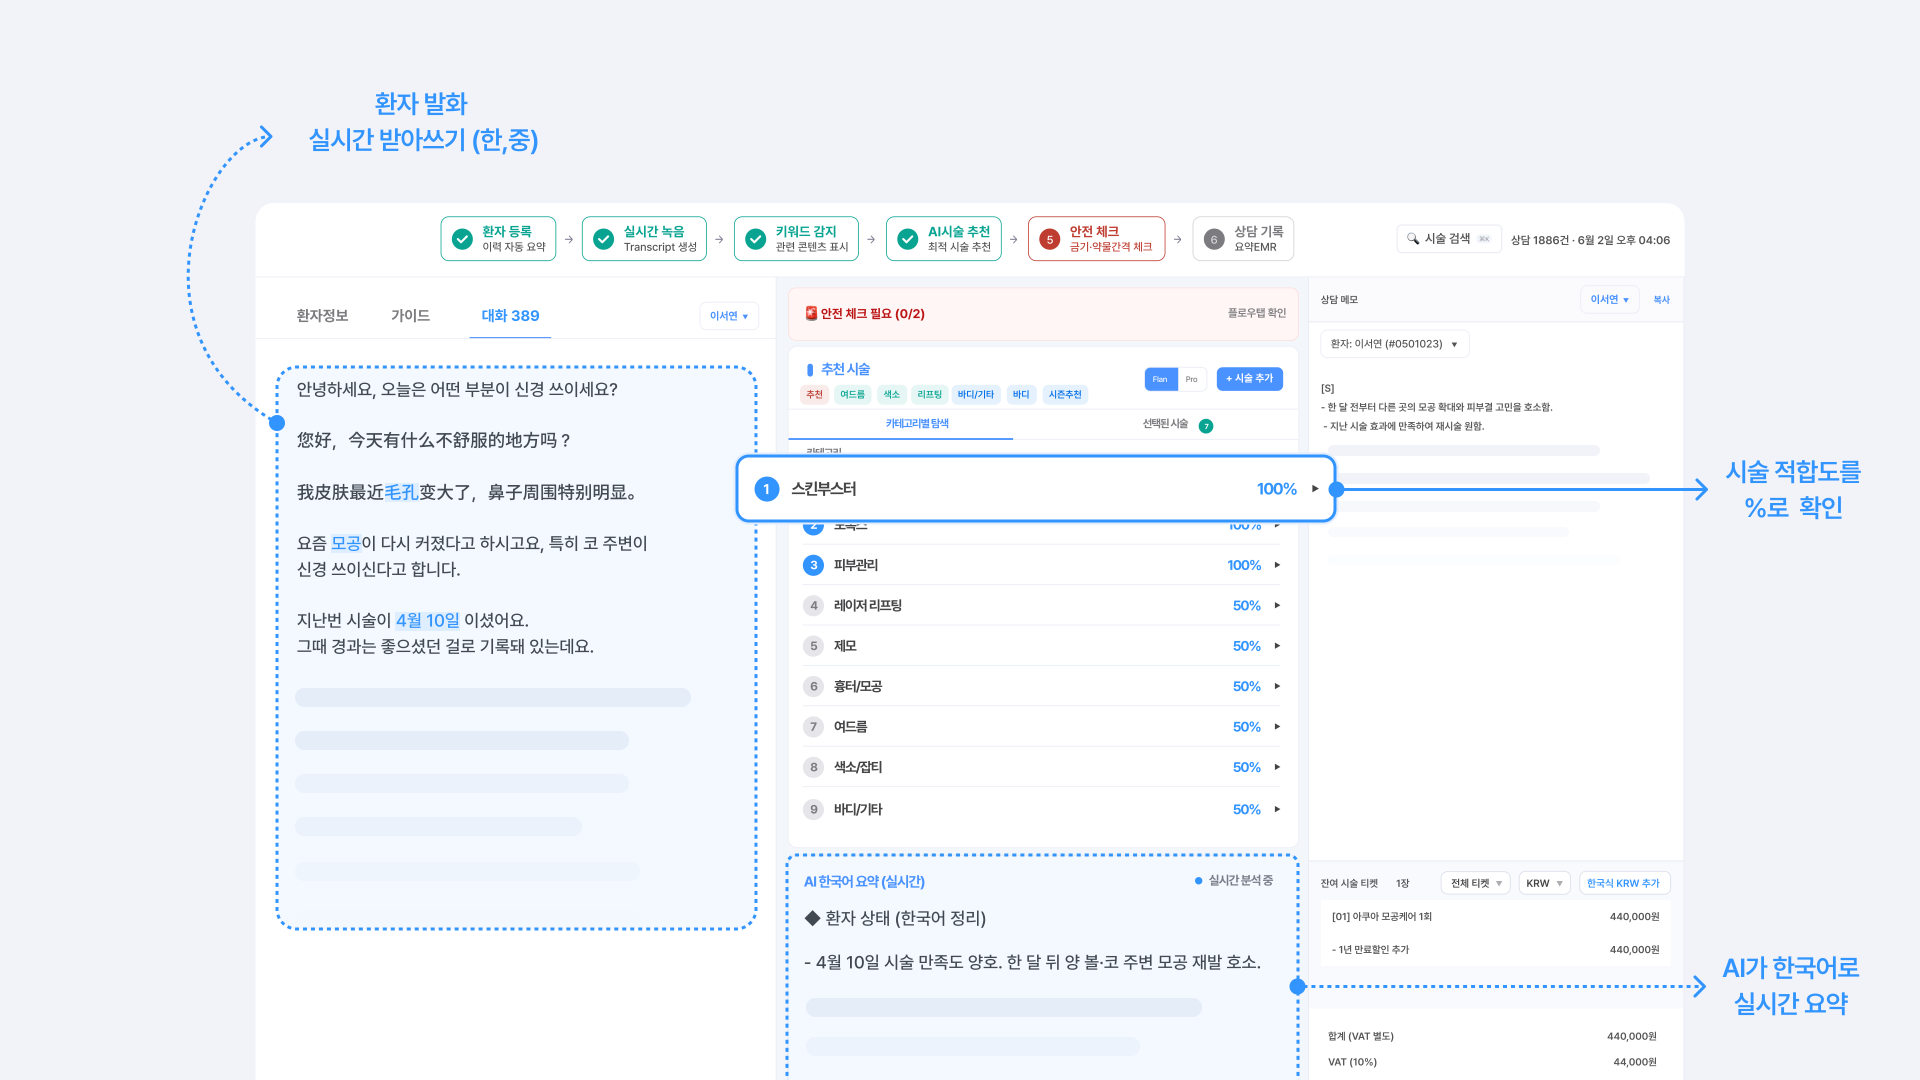Select the 대화 389 tab
Viewport: 1920px width, 1080px height.
point(510,316)
